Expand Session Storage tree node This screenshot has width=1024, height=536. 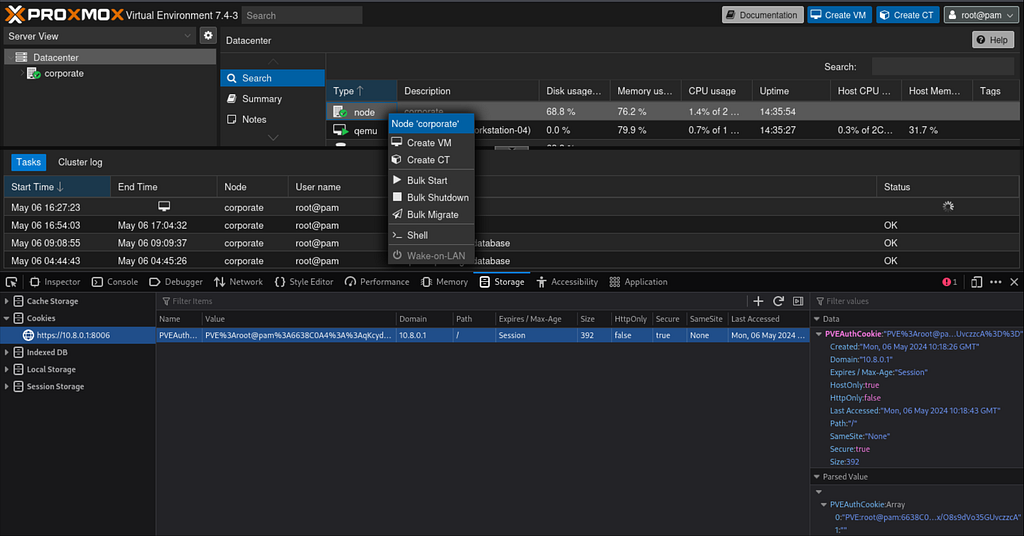point(7,386)
